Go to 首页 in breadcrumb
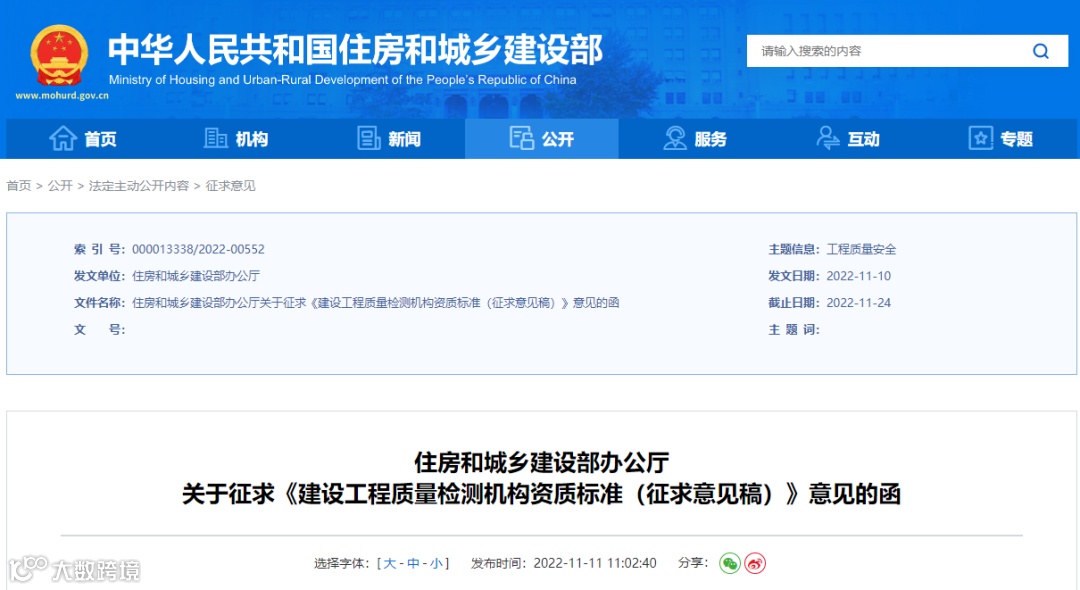Image resolution: width=1080 pixels, height=590 pixels. click(x=19, y=186)
